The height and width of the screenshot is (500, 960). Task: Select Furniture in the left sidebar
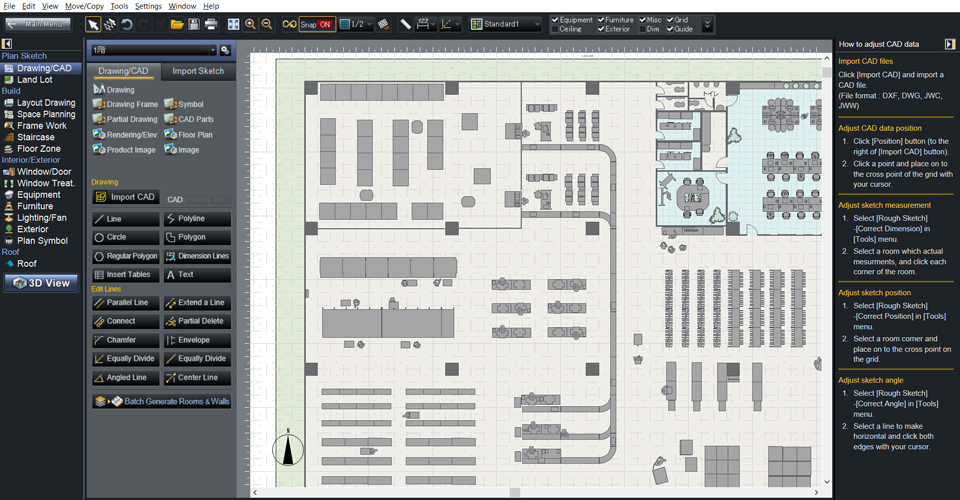point(35,206)
